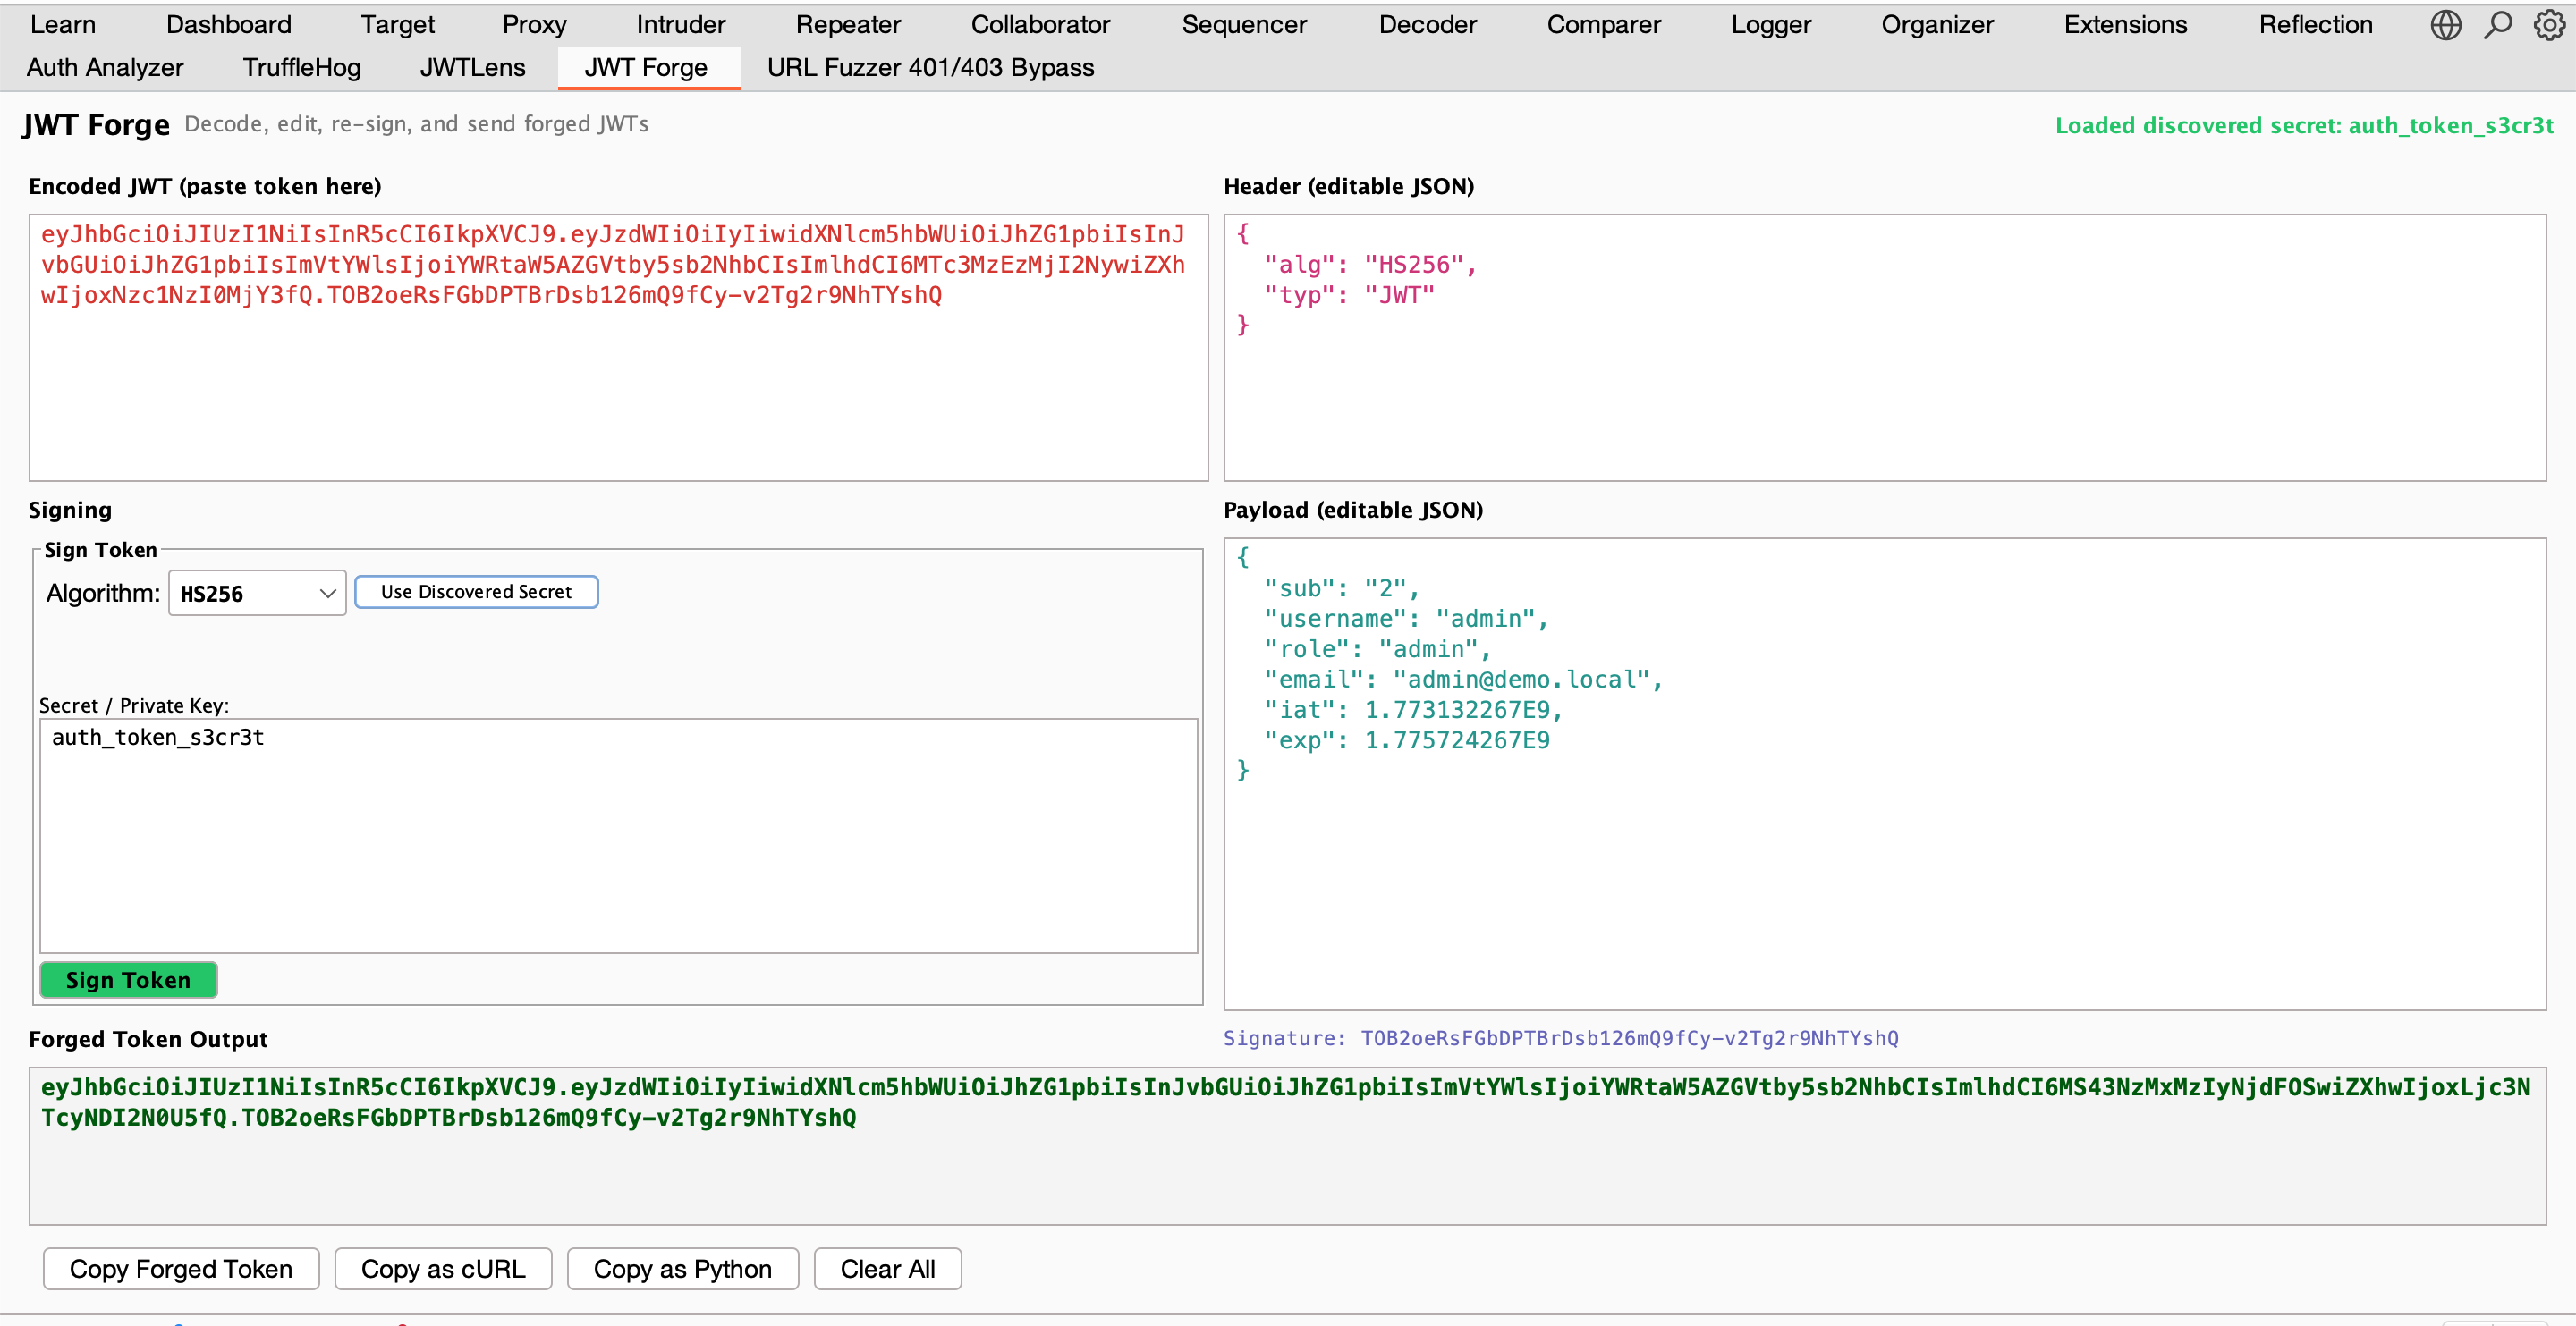Viewport: 2576px width, 1326px height.
Task: Clear all JWT Forge fields
Action: [x=887, y=1268]
